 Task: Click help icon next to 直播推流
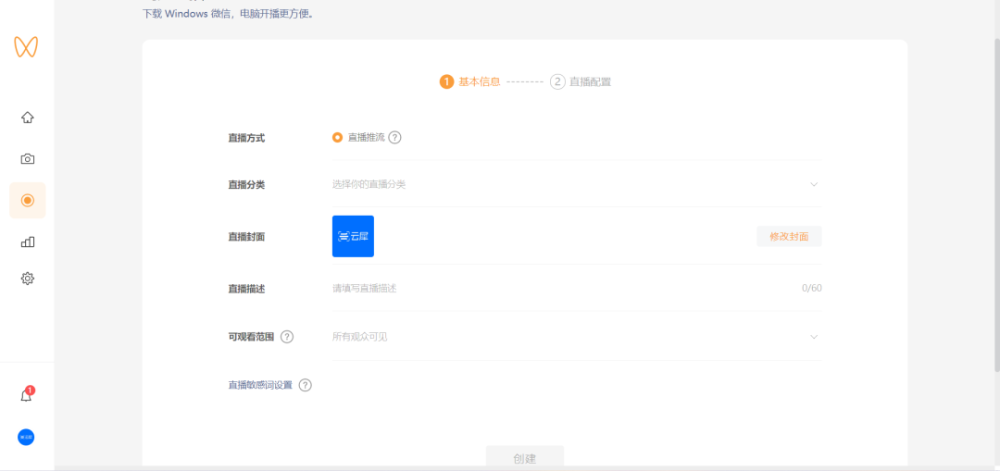click(395, 137)
